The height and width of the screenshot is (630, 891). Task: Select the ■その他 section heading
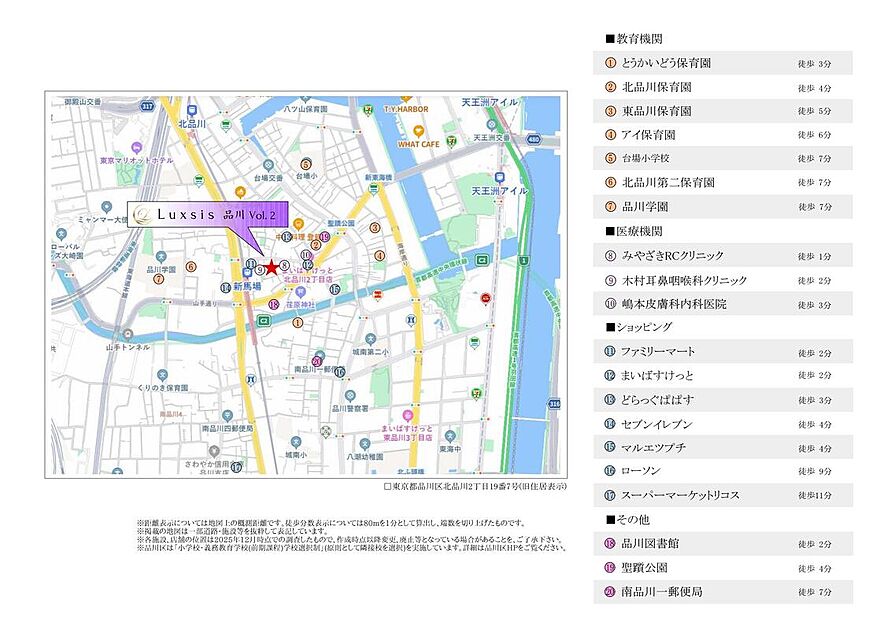(x=628, y=519)
